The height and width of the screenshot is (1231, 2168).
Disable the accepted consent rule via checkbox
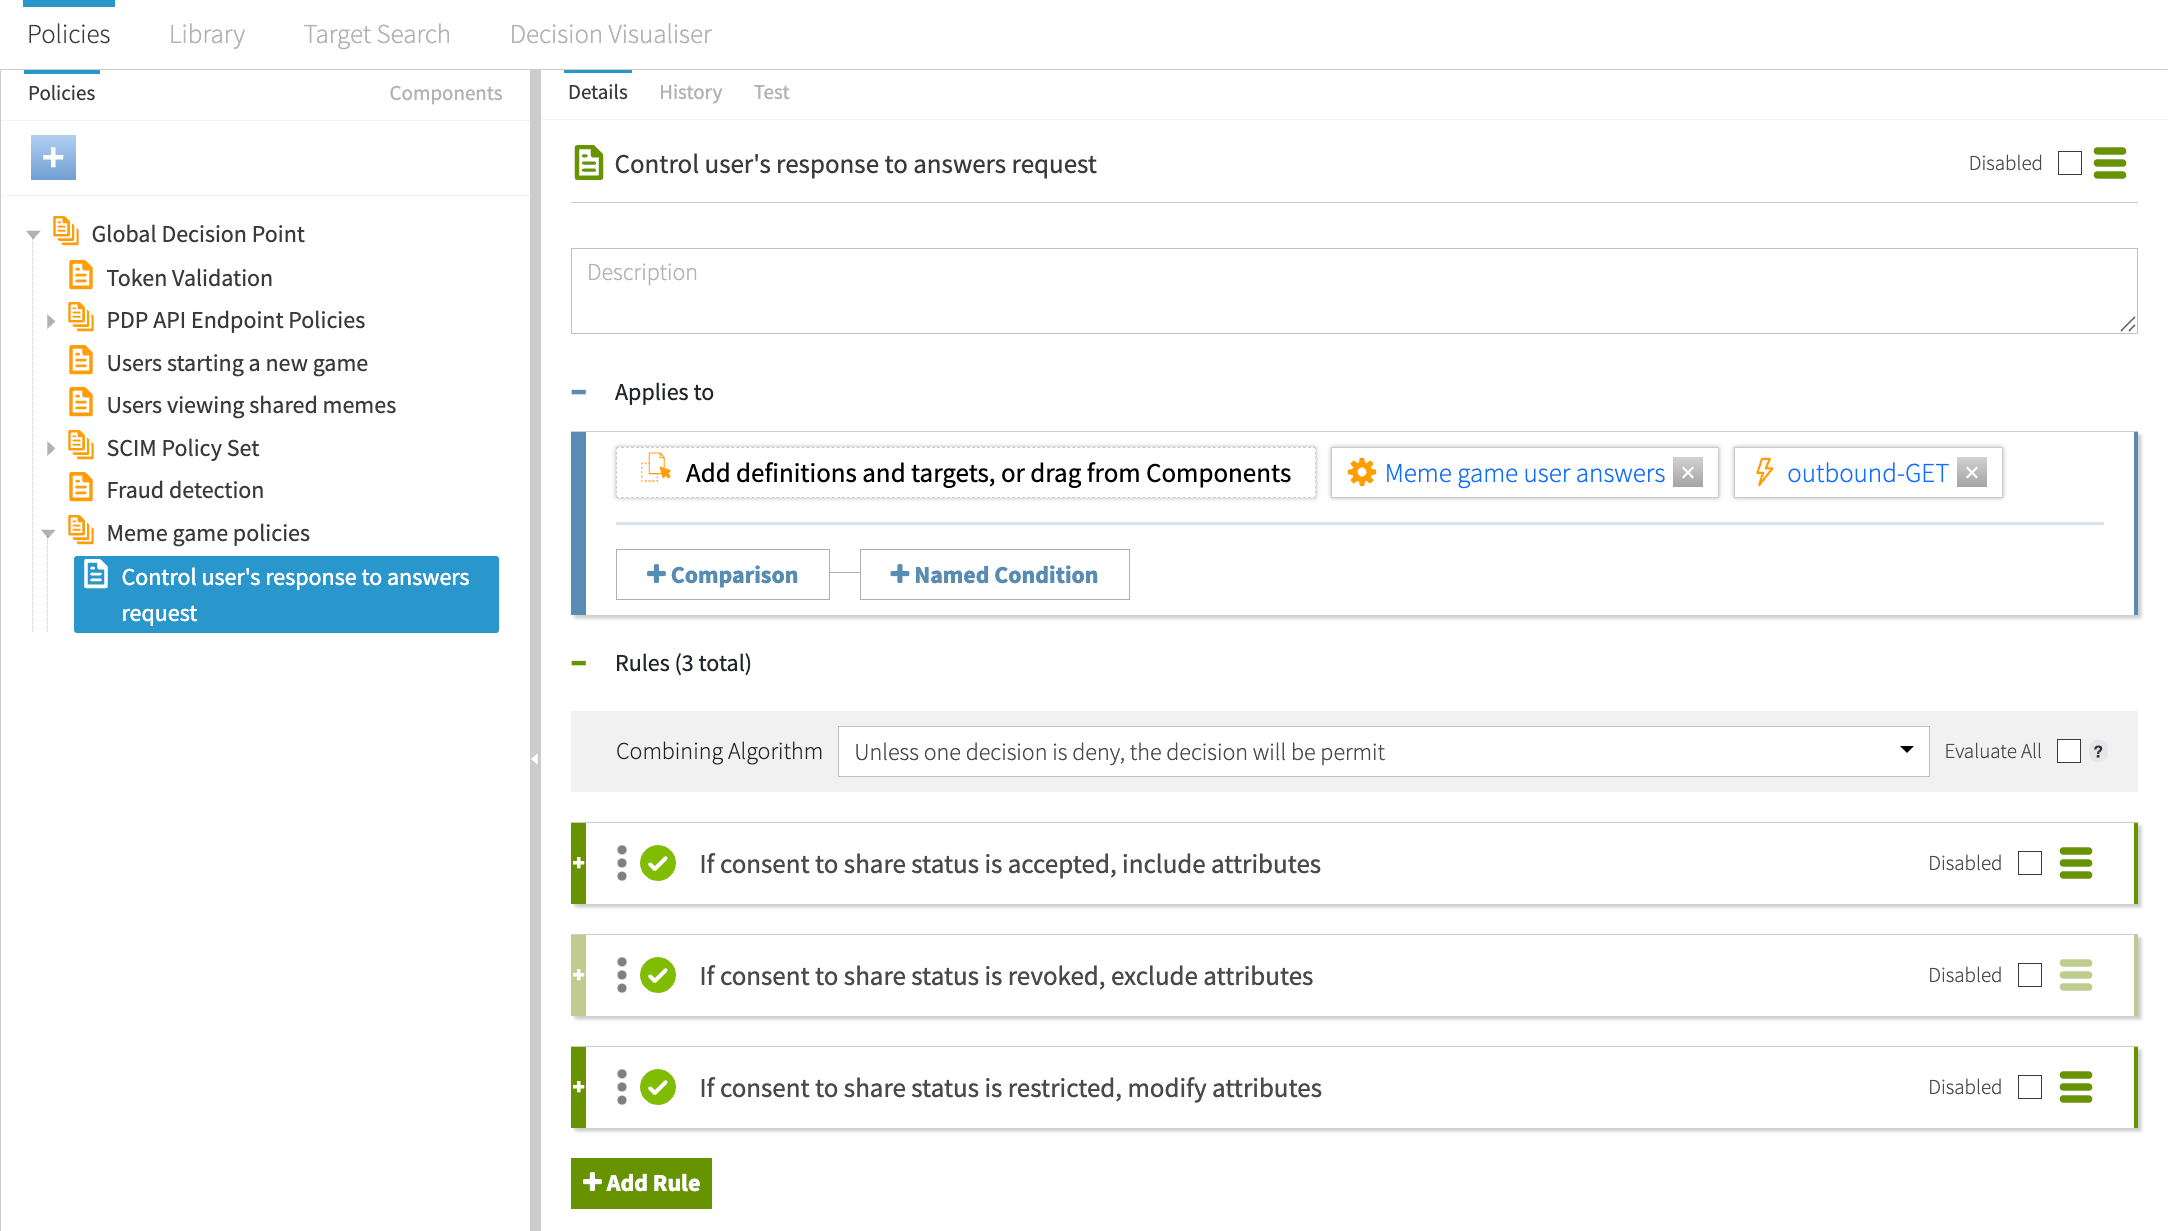pyautogui.click(x=2030, y=863)
